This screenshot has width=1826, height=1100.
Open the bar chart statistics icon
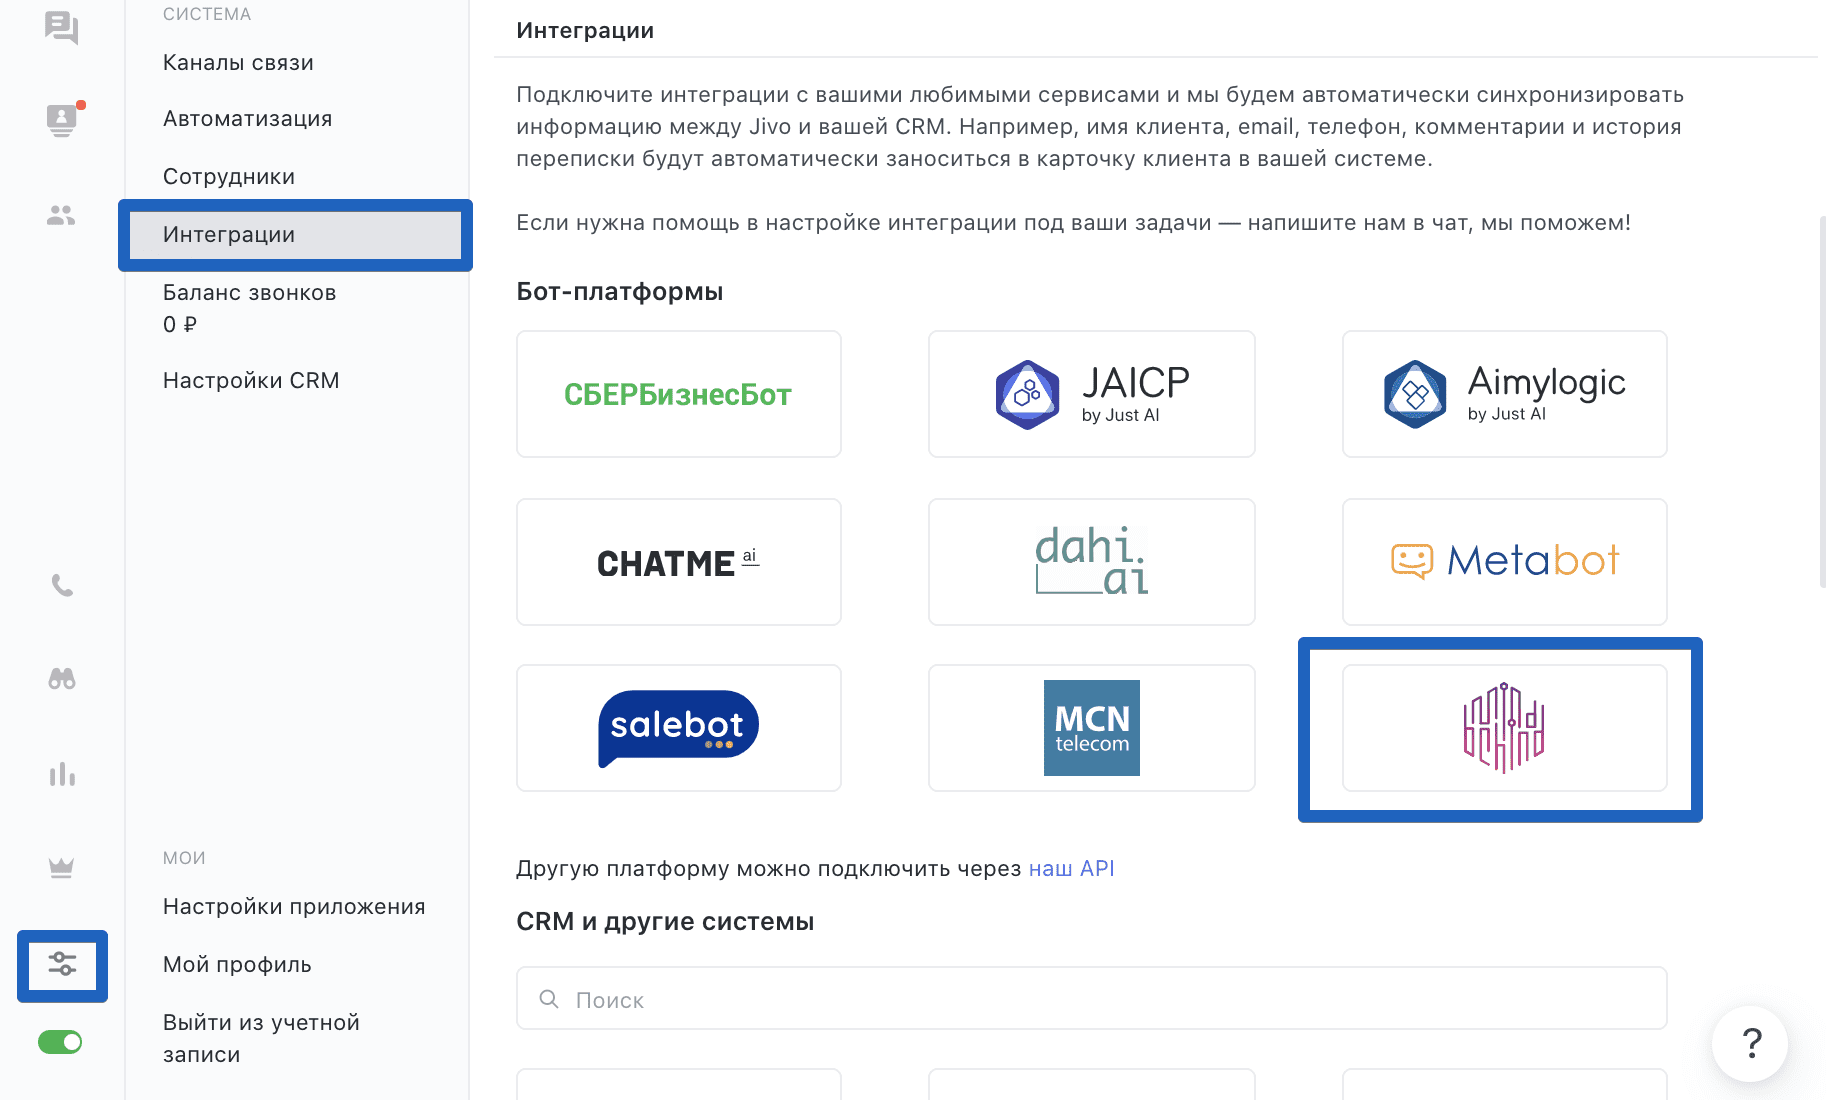(x=62, y=774)
